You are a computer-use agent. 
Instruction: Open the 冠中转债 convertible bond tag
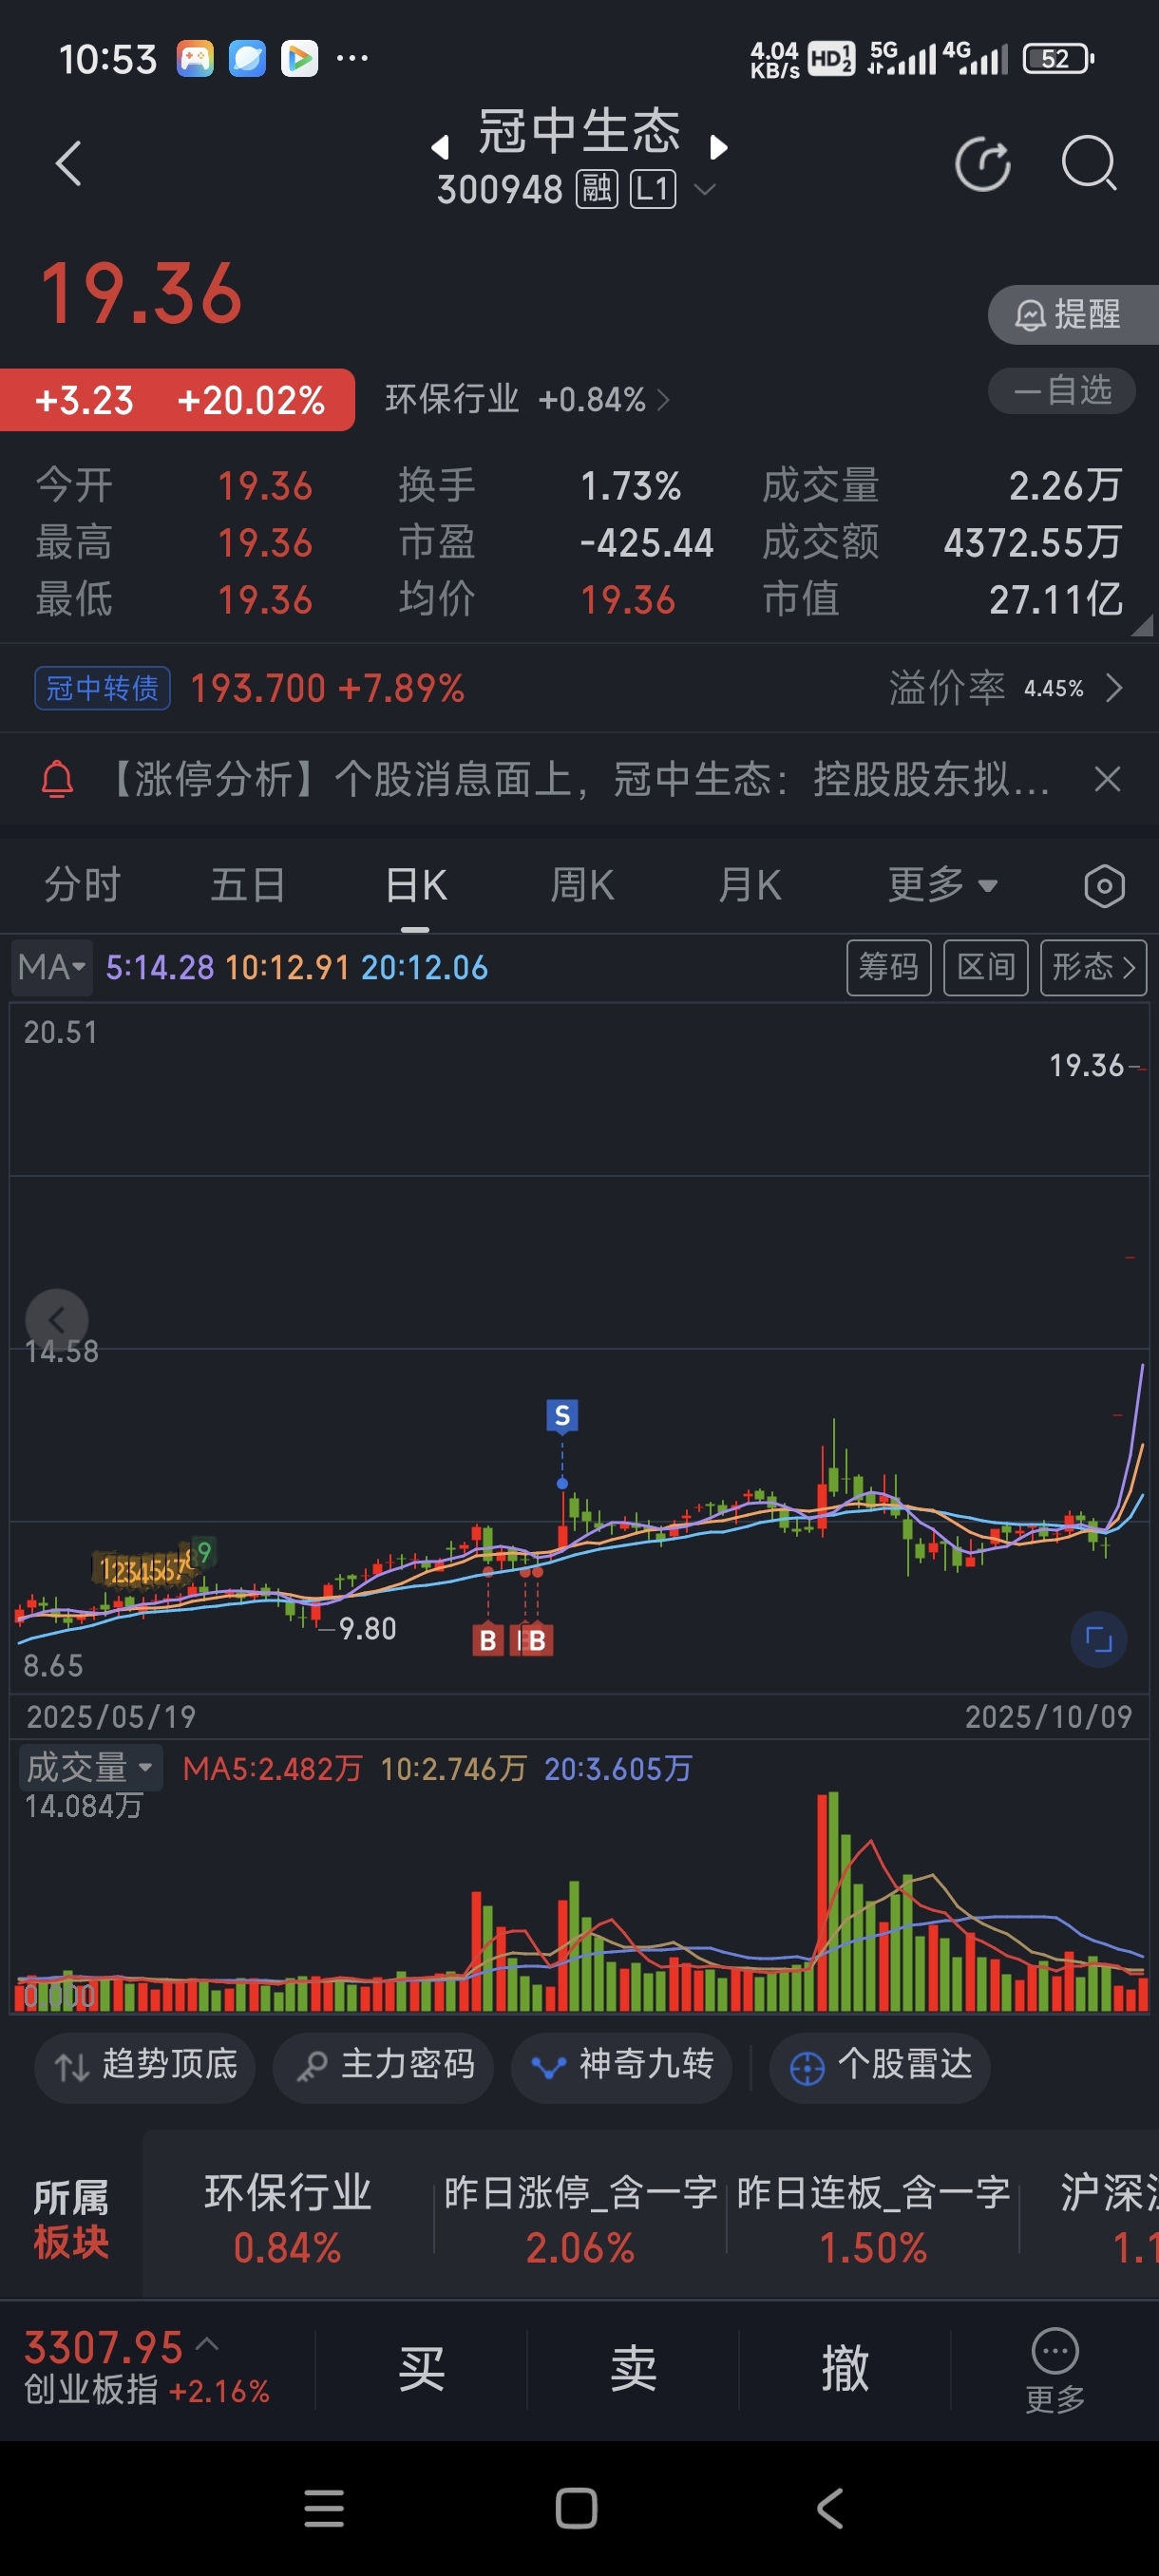[x=102, y=688]
